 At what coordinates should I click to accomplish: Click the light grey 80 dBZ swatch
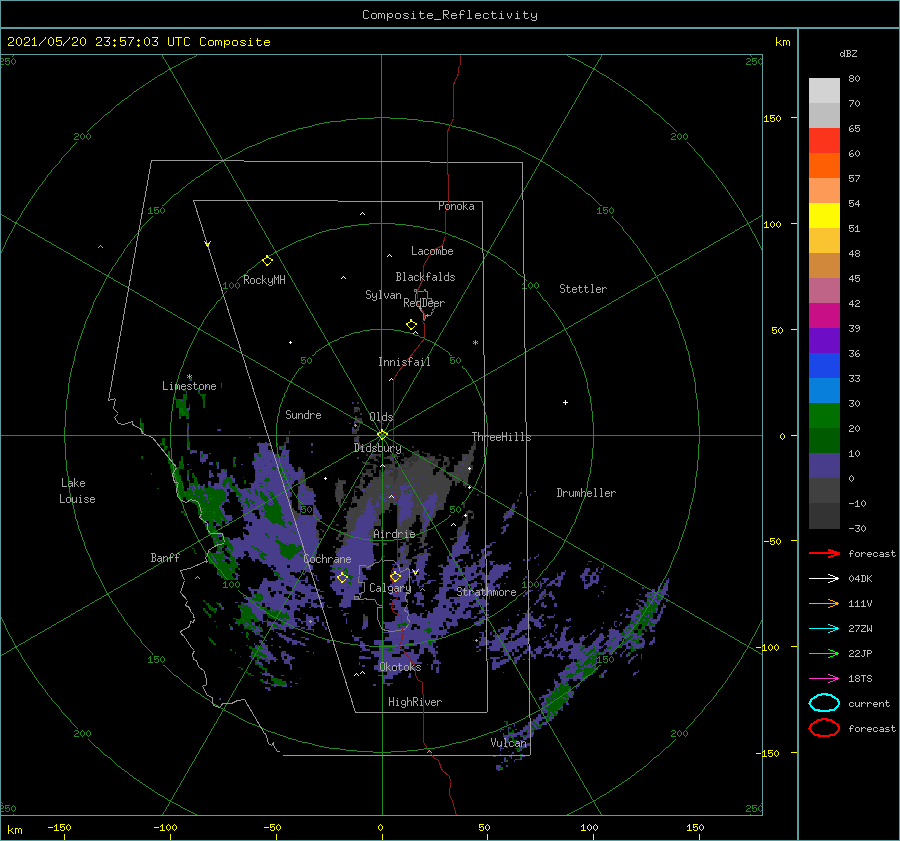824,91
